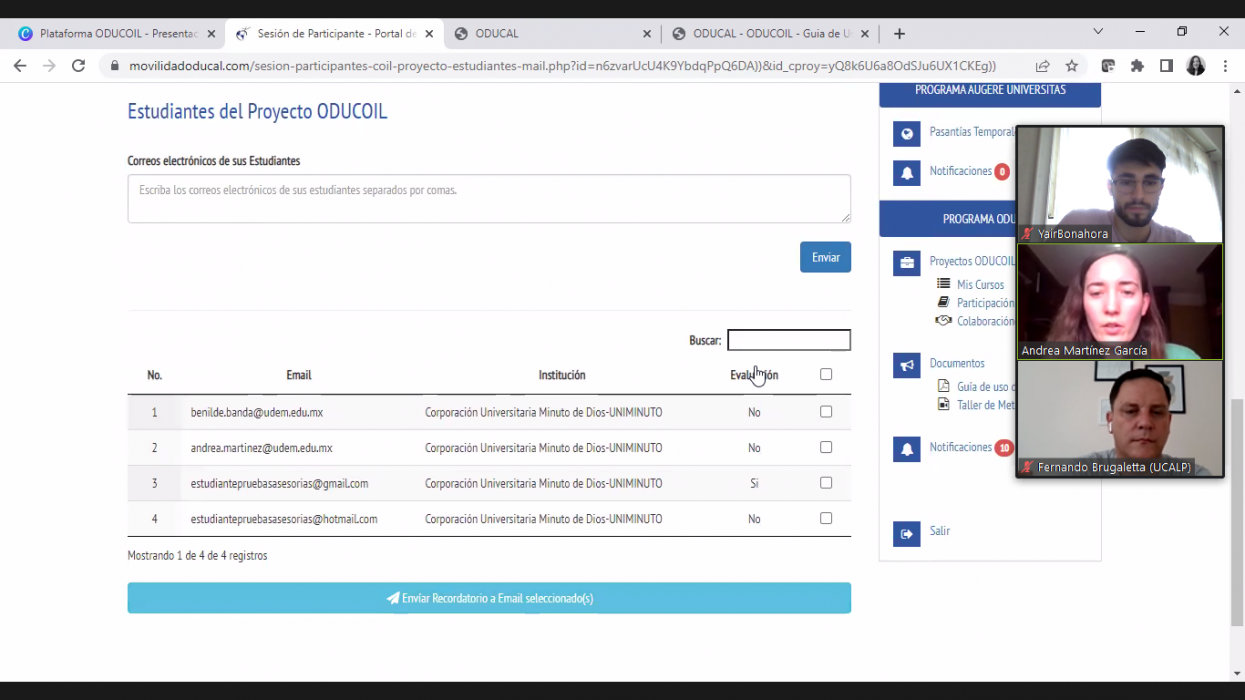Viewport: 1245px width, 700px height.
Task: Reload the page with the refresh icon
Action: tap(78, 66)
